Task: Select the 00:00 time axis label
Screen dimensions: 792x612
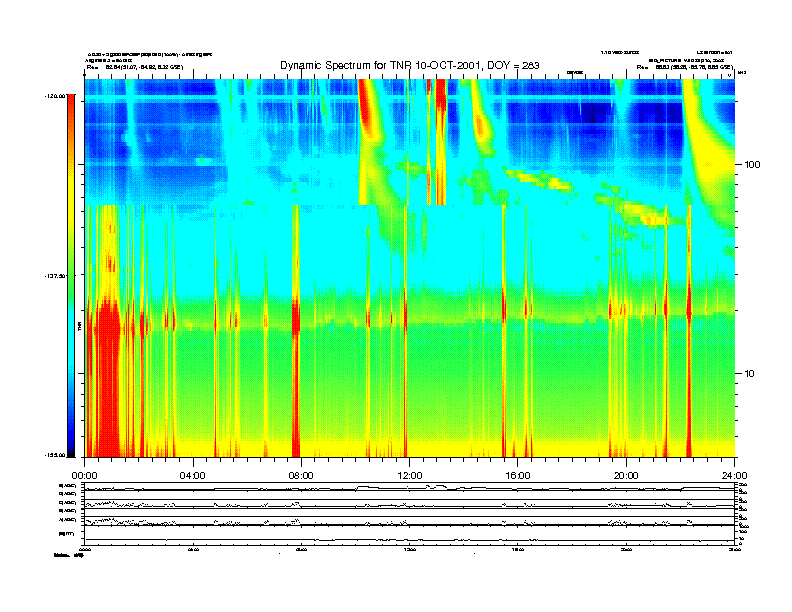Action: pos(84,476)
